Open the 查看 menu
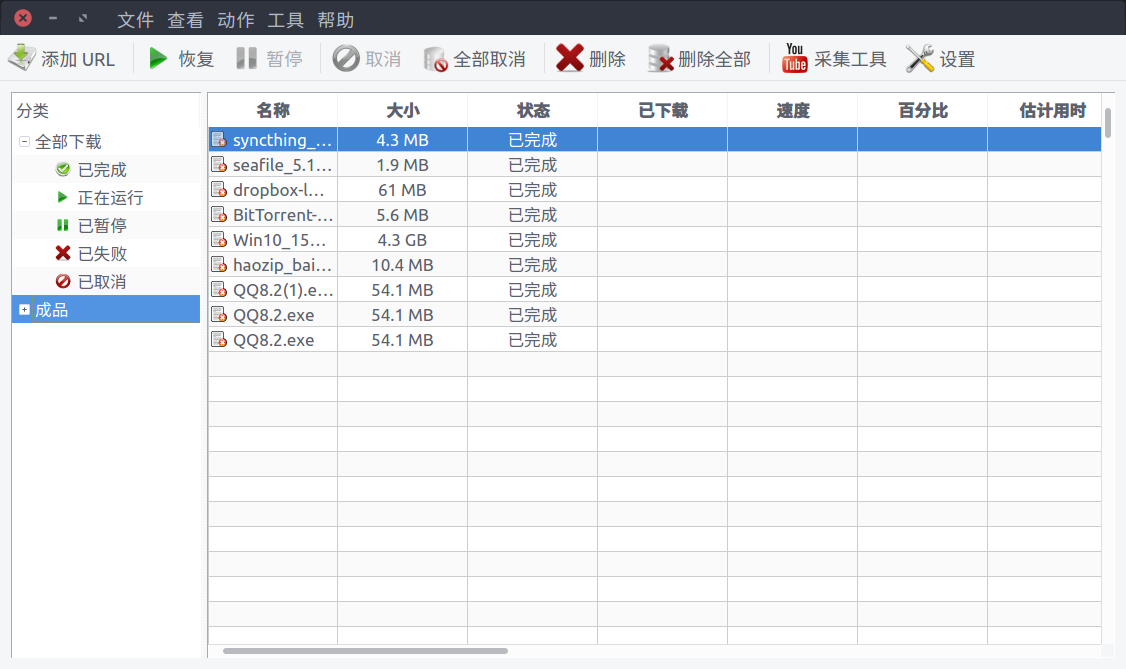This screenshot has height=669, width=1126. tap(185, 19)
